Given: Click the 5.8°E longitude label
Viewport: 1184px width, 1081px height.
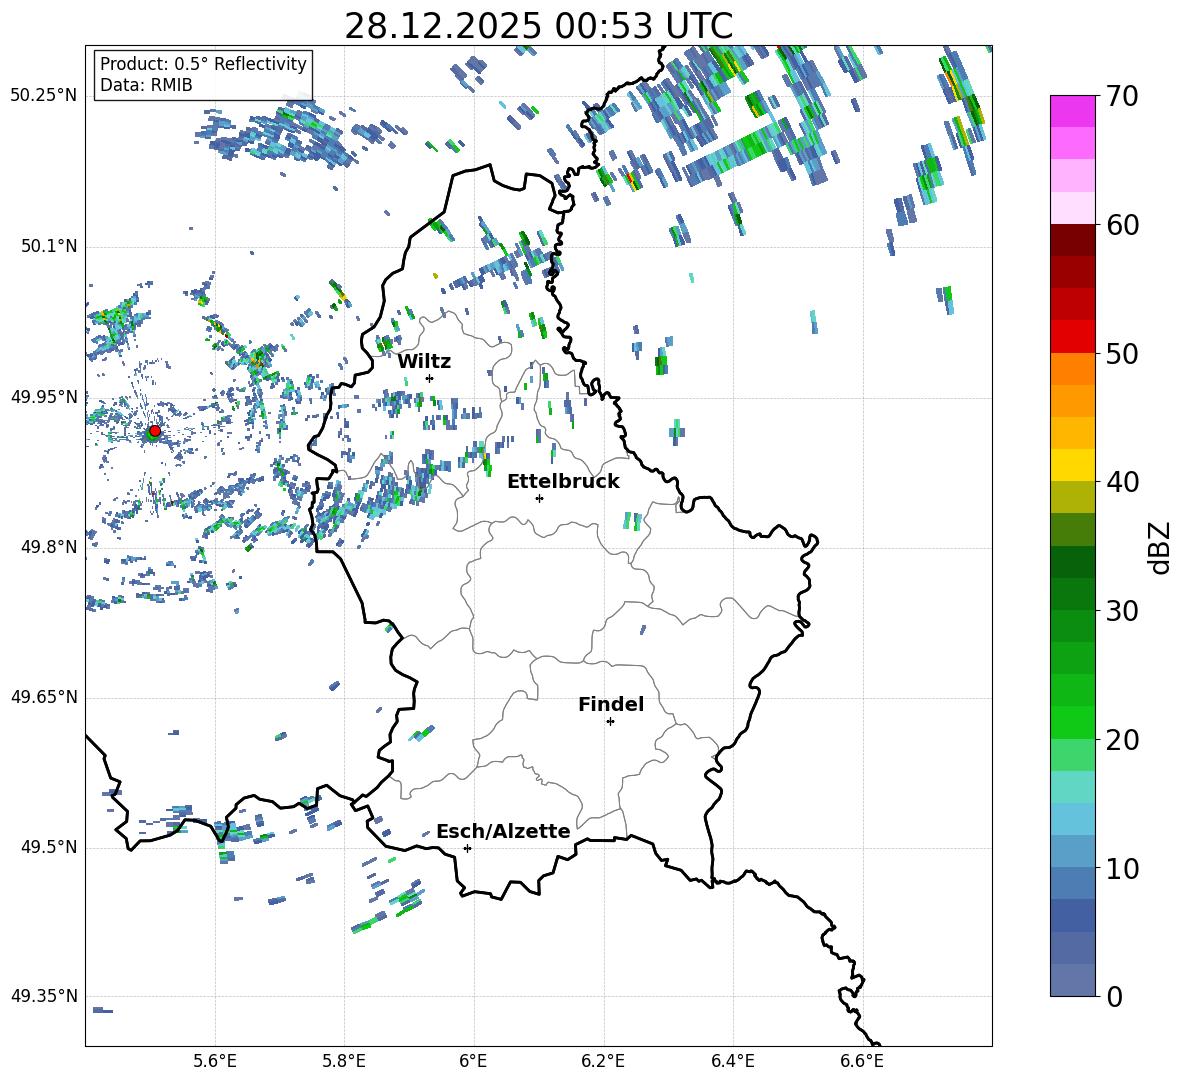Looking at the screenshot, I should 344,1061.
